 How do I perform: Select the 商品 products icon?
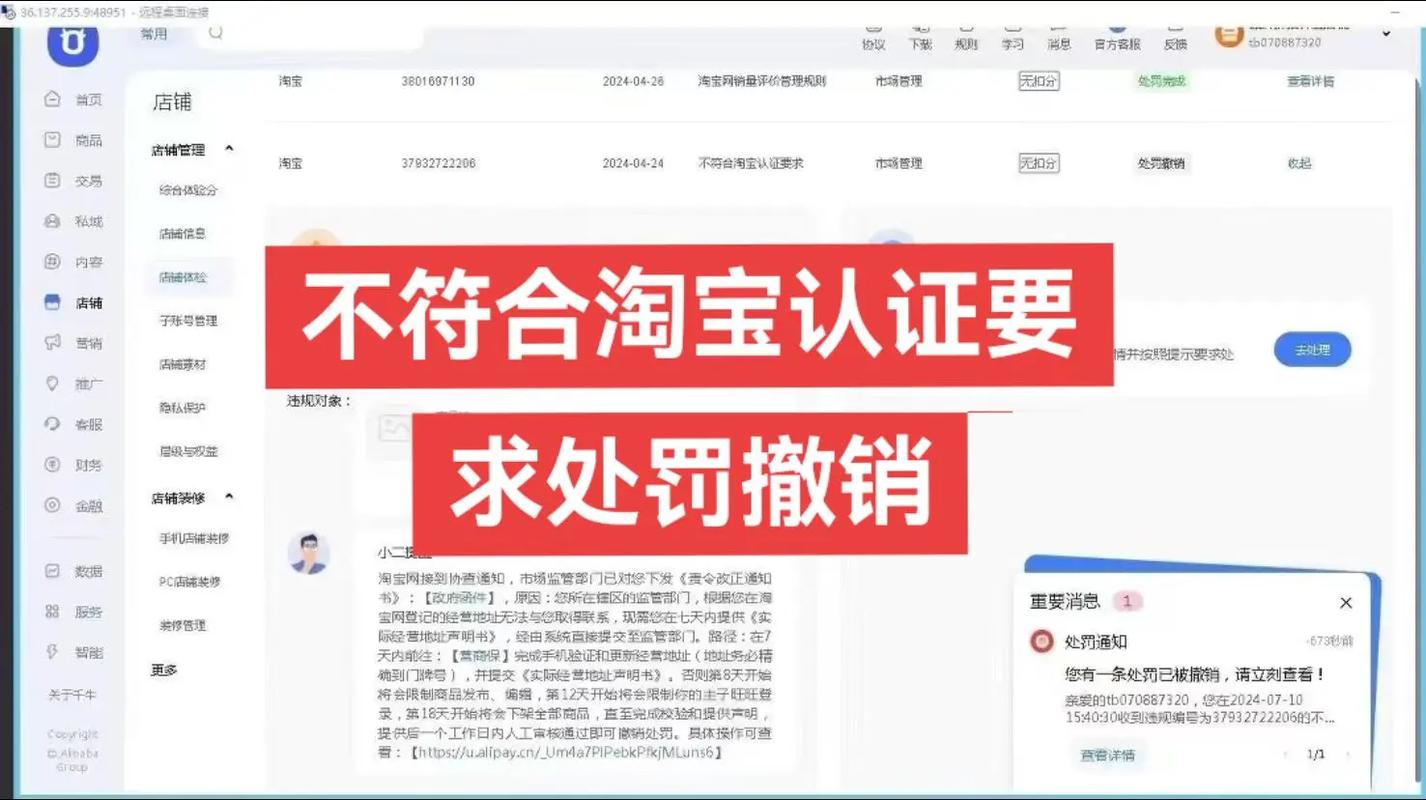coord(54,139)
